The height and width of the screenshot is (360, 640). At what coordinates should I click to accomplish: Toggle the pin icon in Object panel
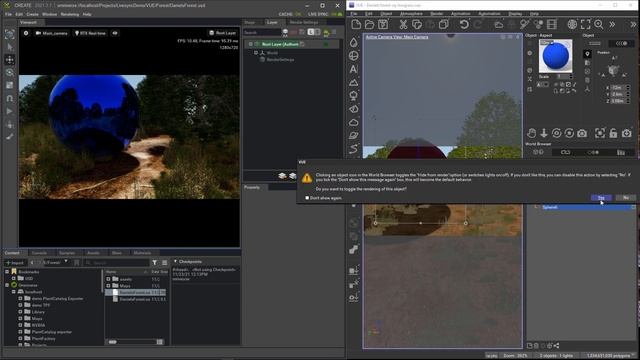pos(587,54)
